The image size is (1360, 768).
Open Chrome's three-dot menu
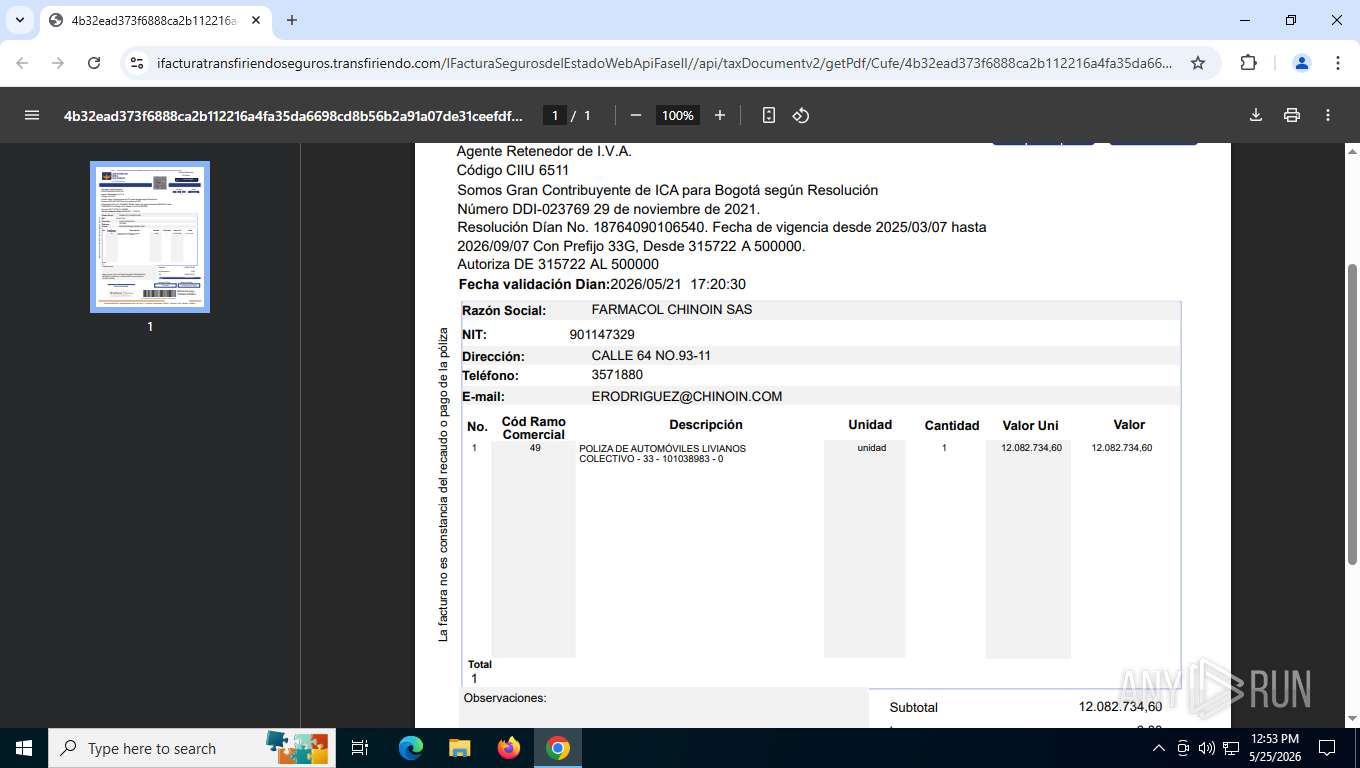(1338, 63)
